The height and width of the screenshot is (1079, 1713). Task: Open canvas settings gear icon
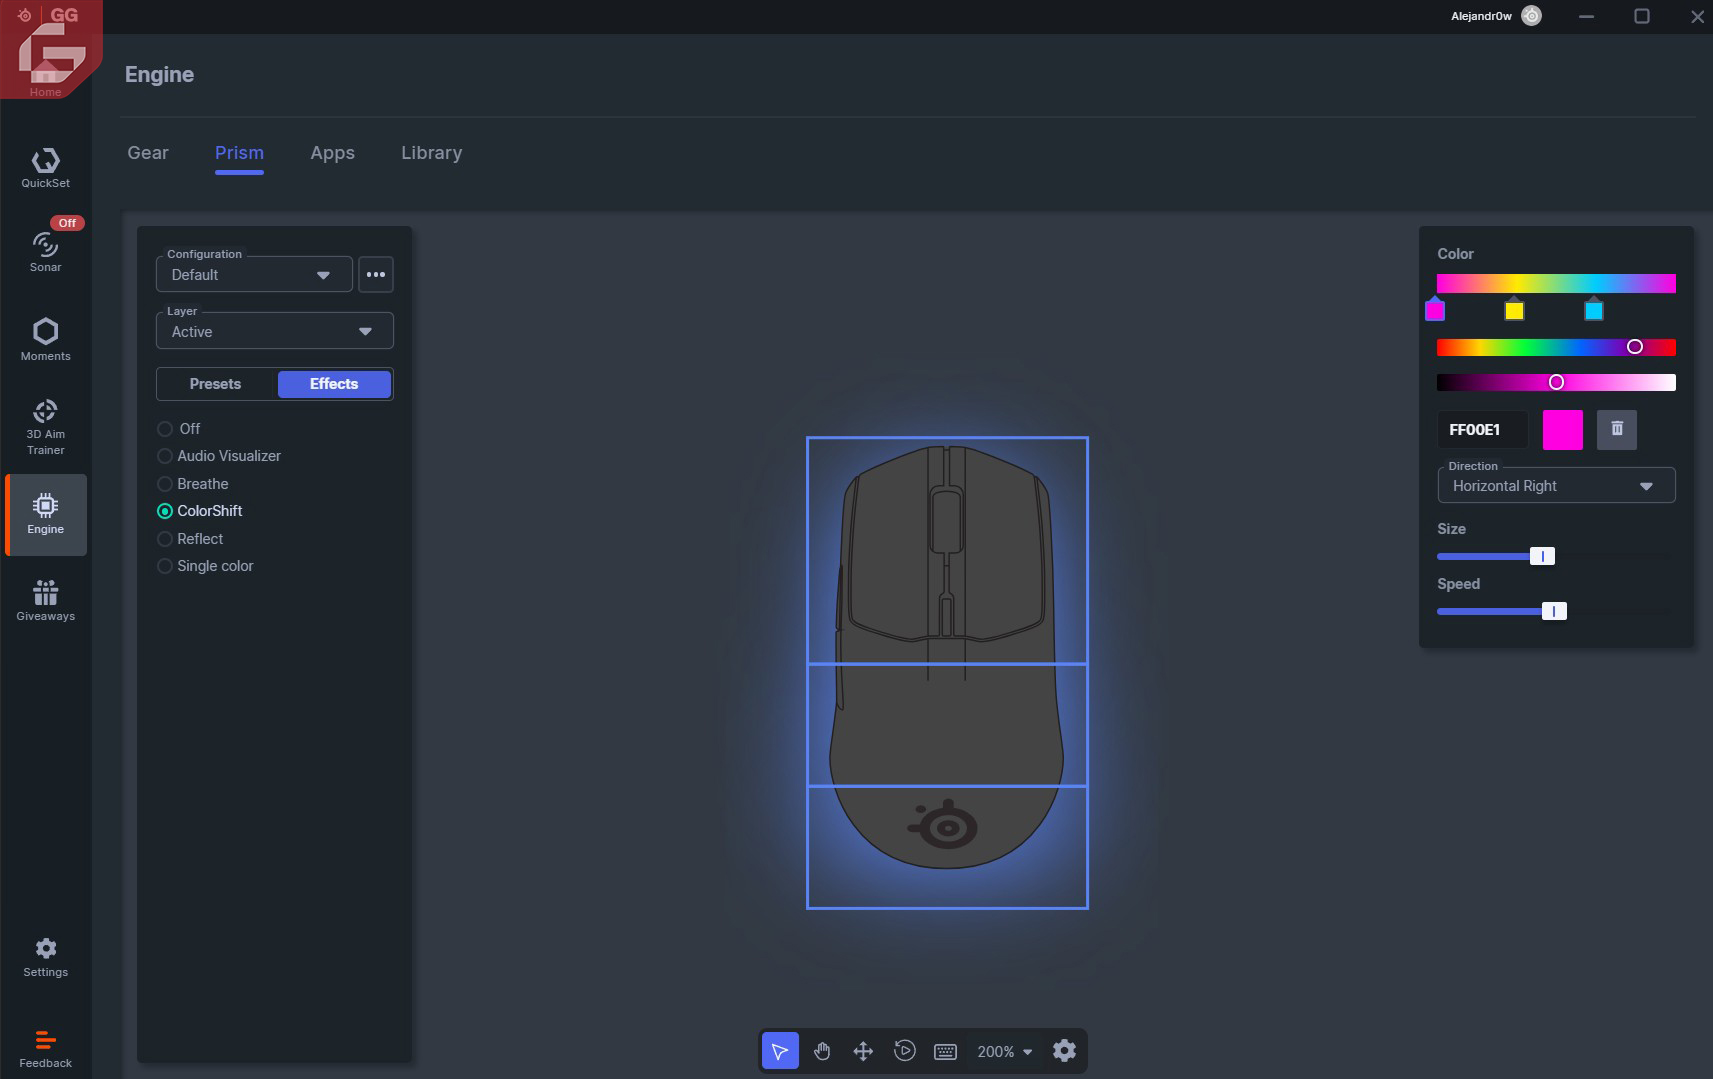coord(1064,1051)
